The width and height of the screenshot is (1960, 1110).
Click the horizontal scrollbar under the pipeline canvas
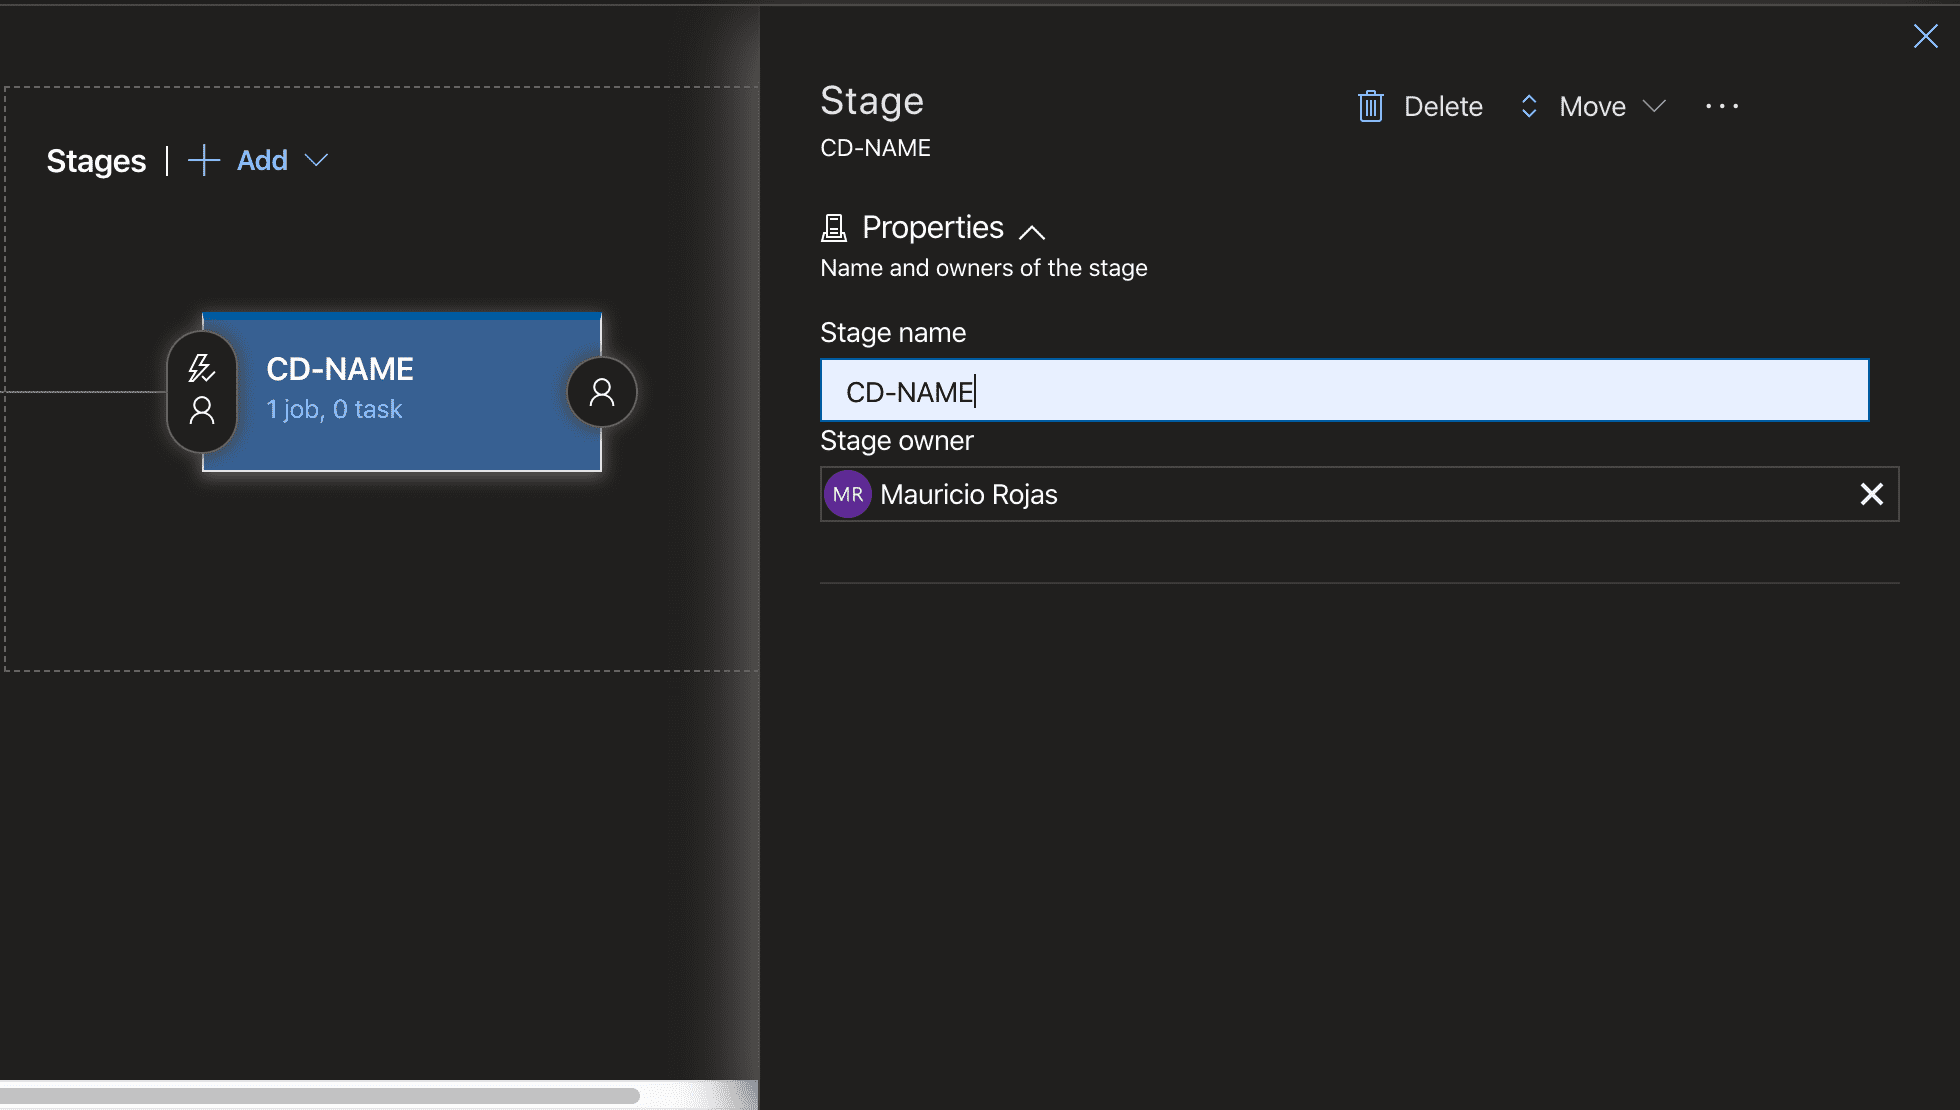point(320,1095)
